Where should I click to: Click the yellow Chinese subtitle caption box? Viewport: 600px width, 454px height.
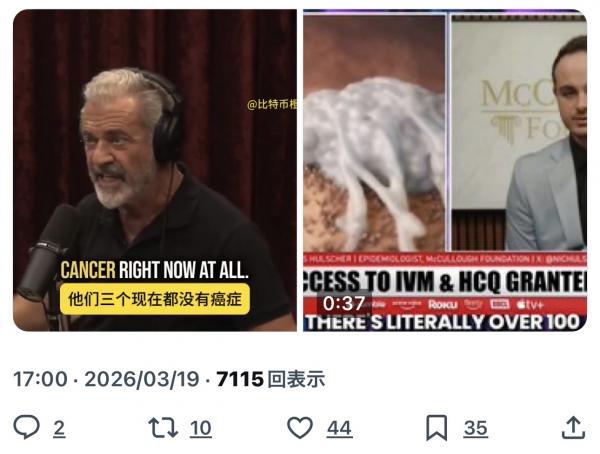pyautogui.click(x=155, y=299)
